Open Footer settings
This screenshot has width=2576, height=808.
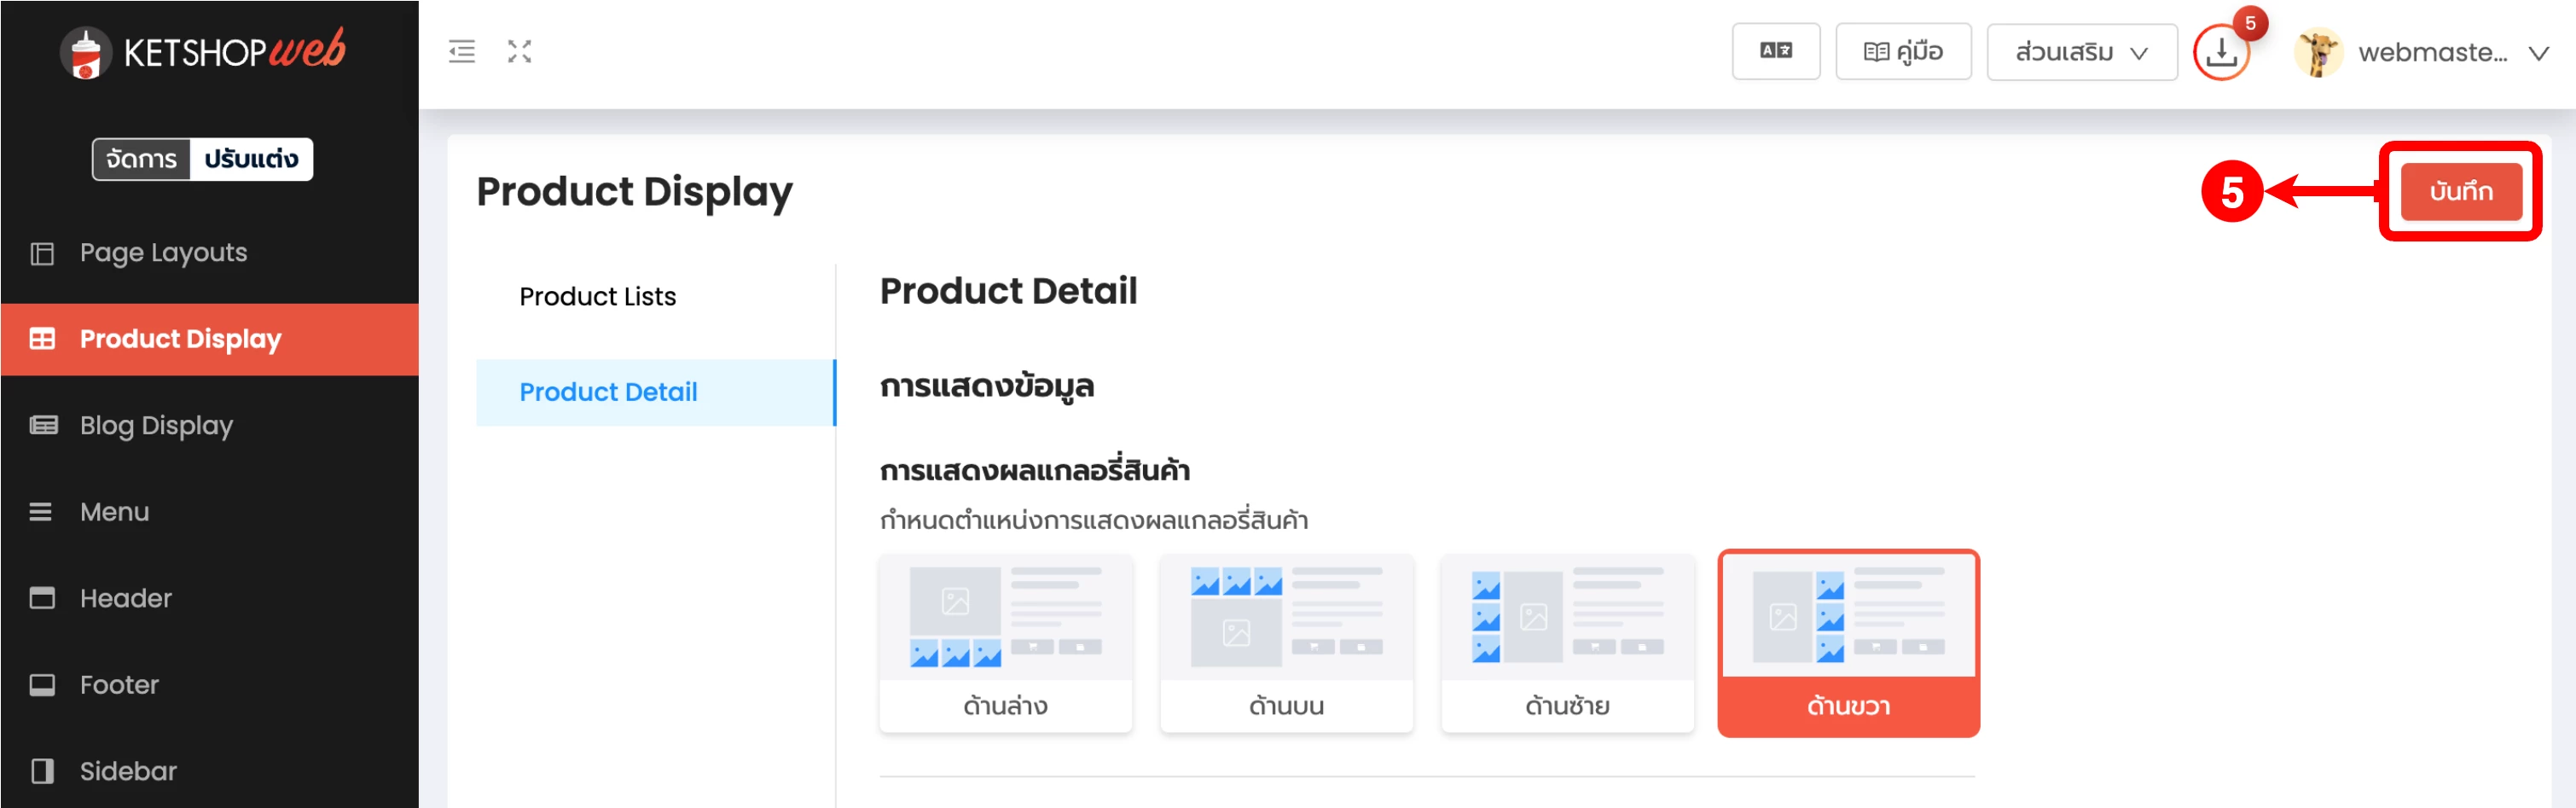[119, 685]
